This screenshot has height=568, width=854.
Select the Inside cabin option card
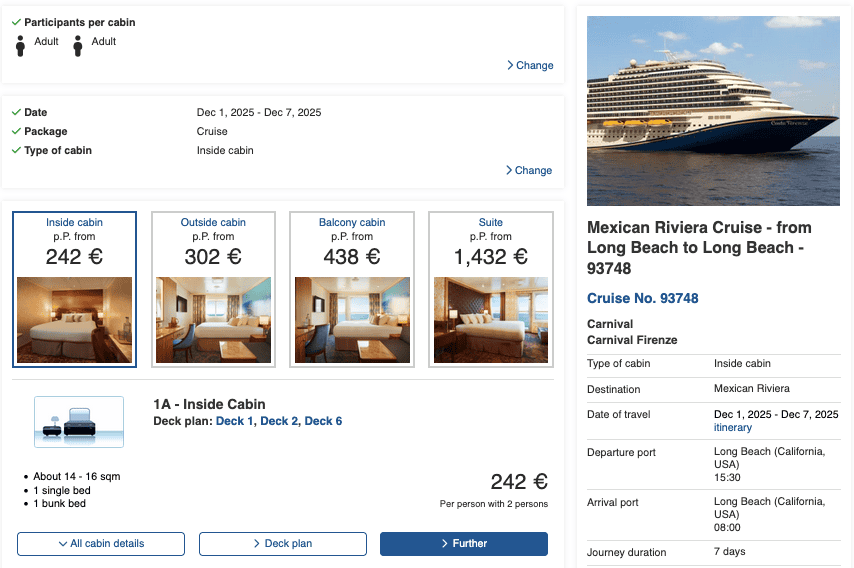(75, 289)
